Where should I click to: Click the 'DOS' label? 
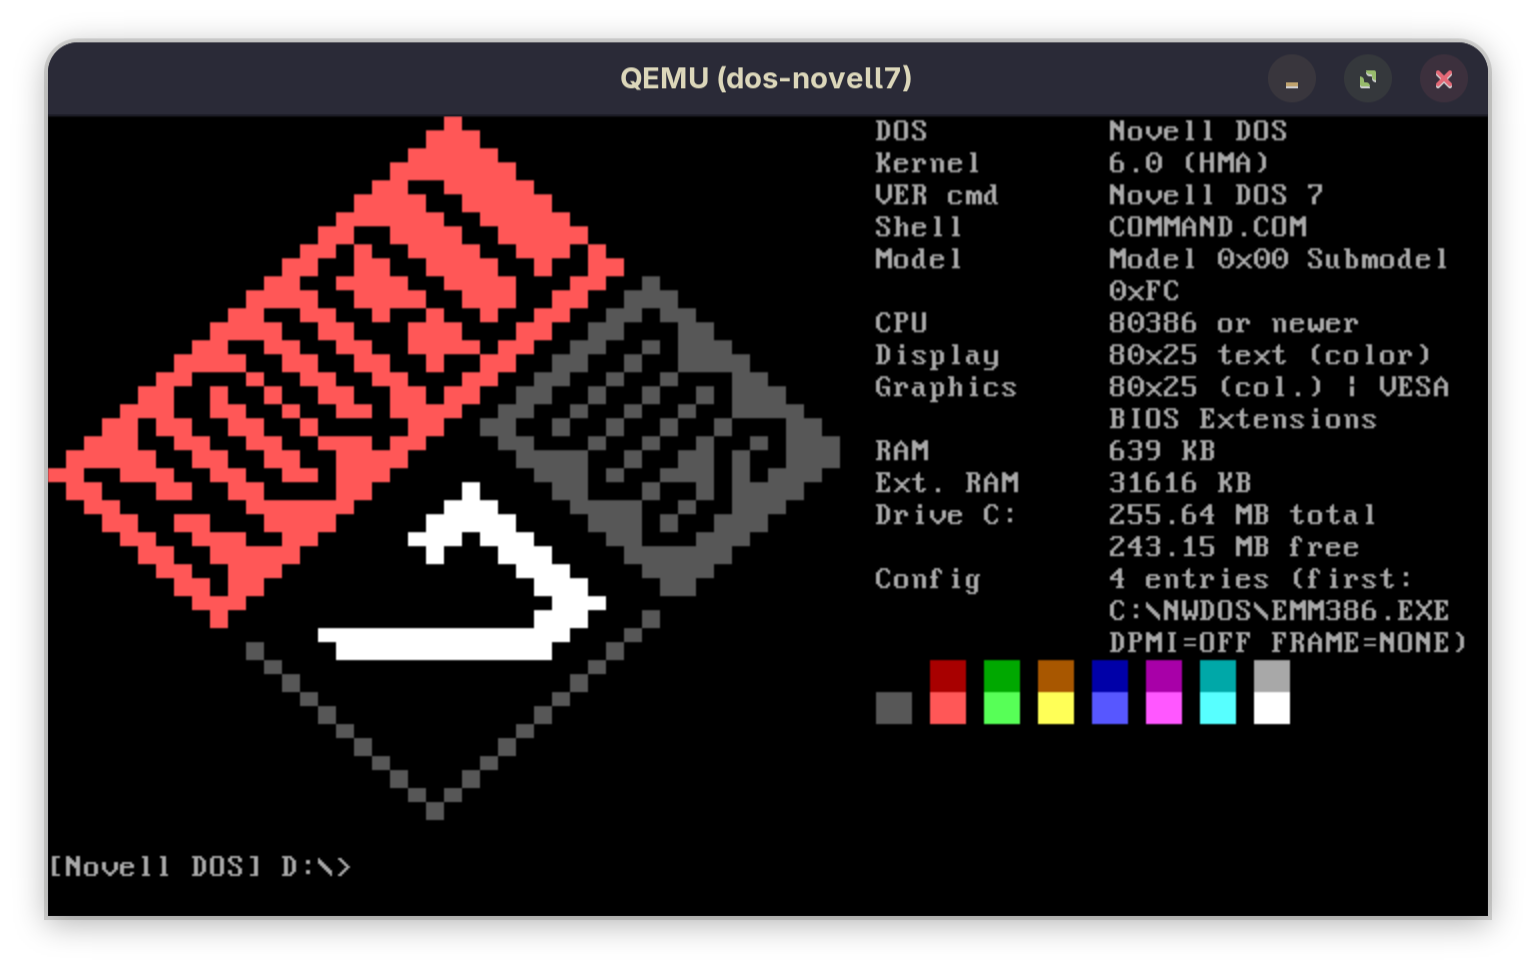(901, 131)
